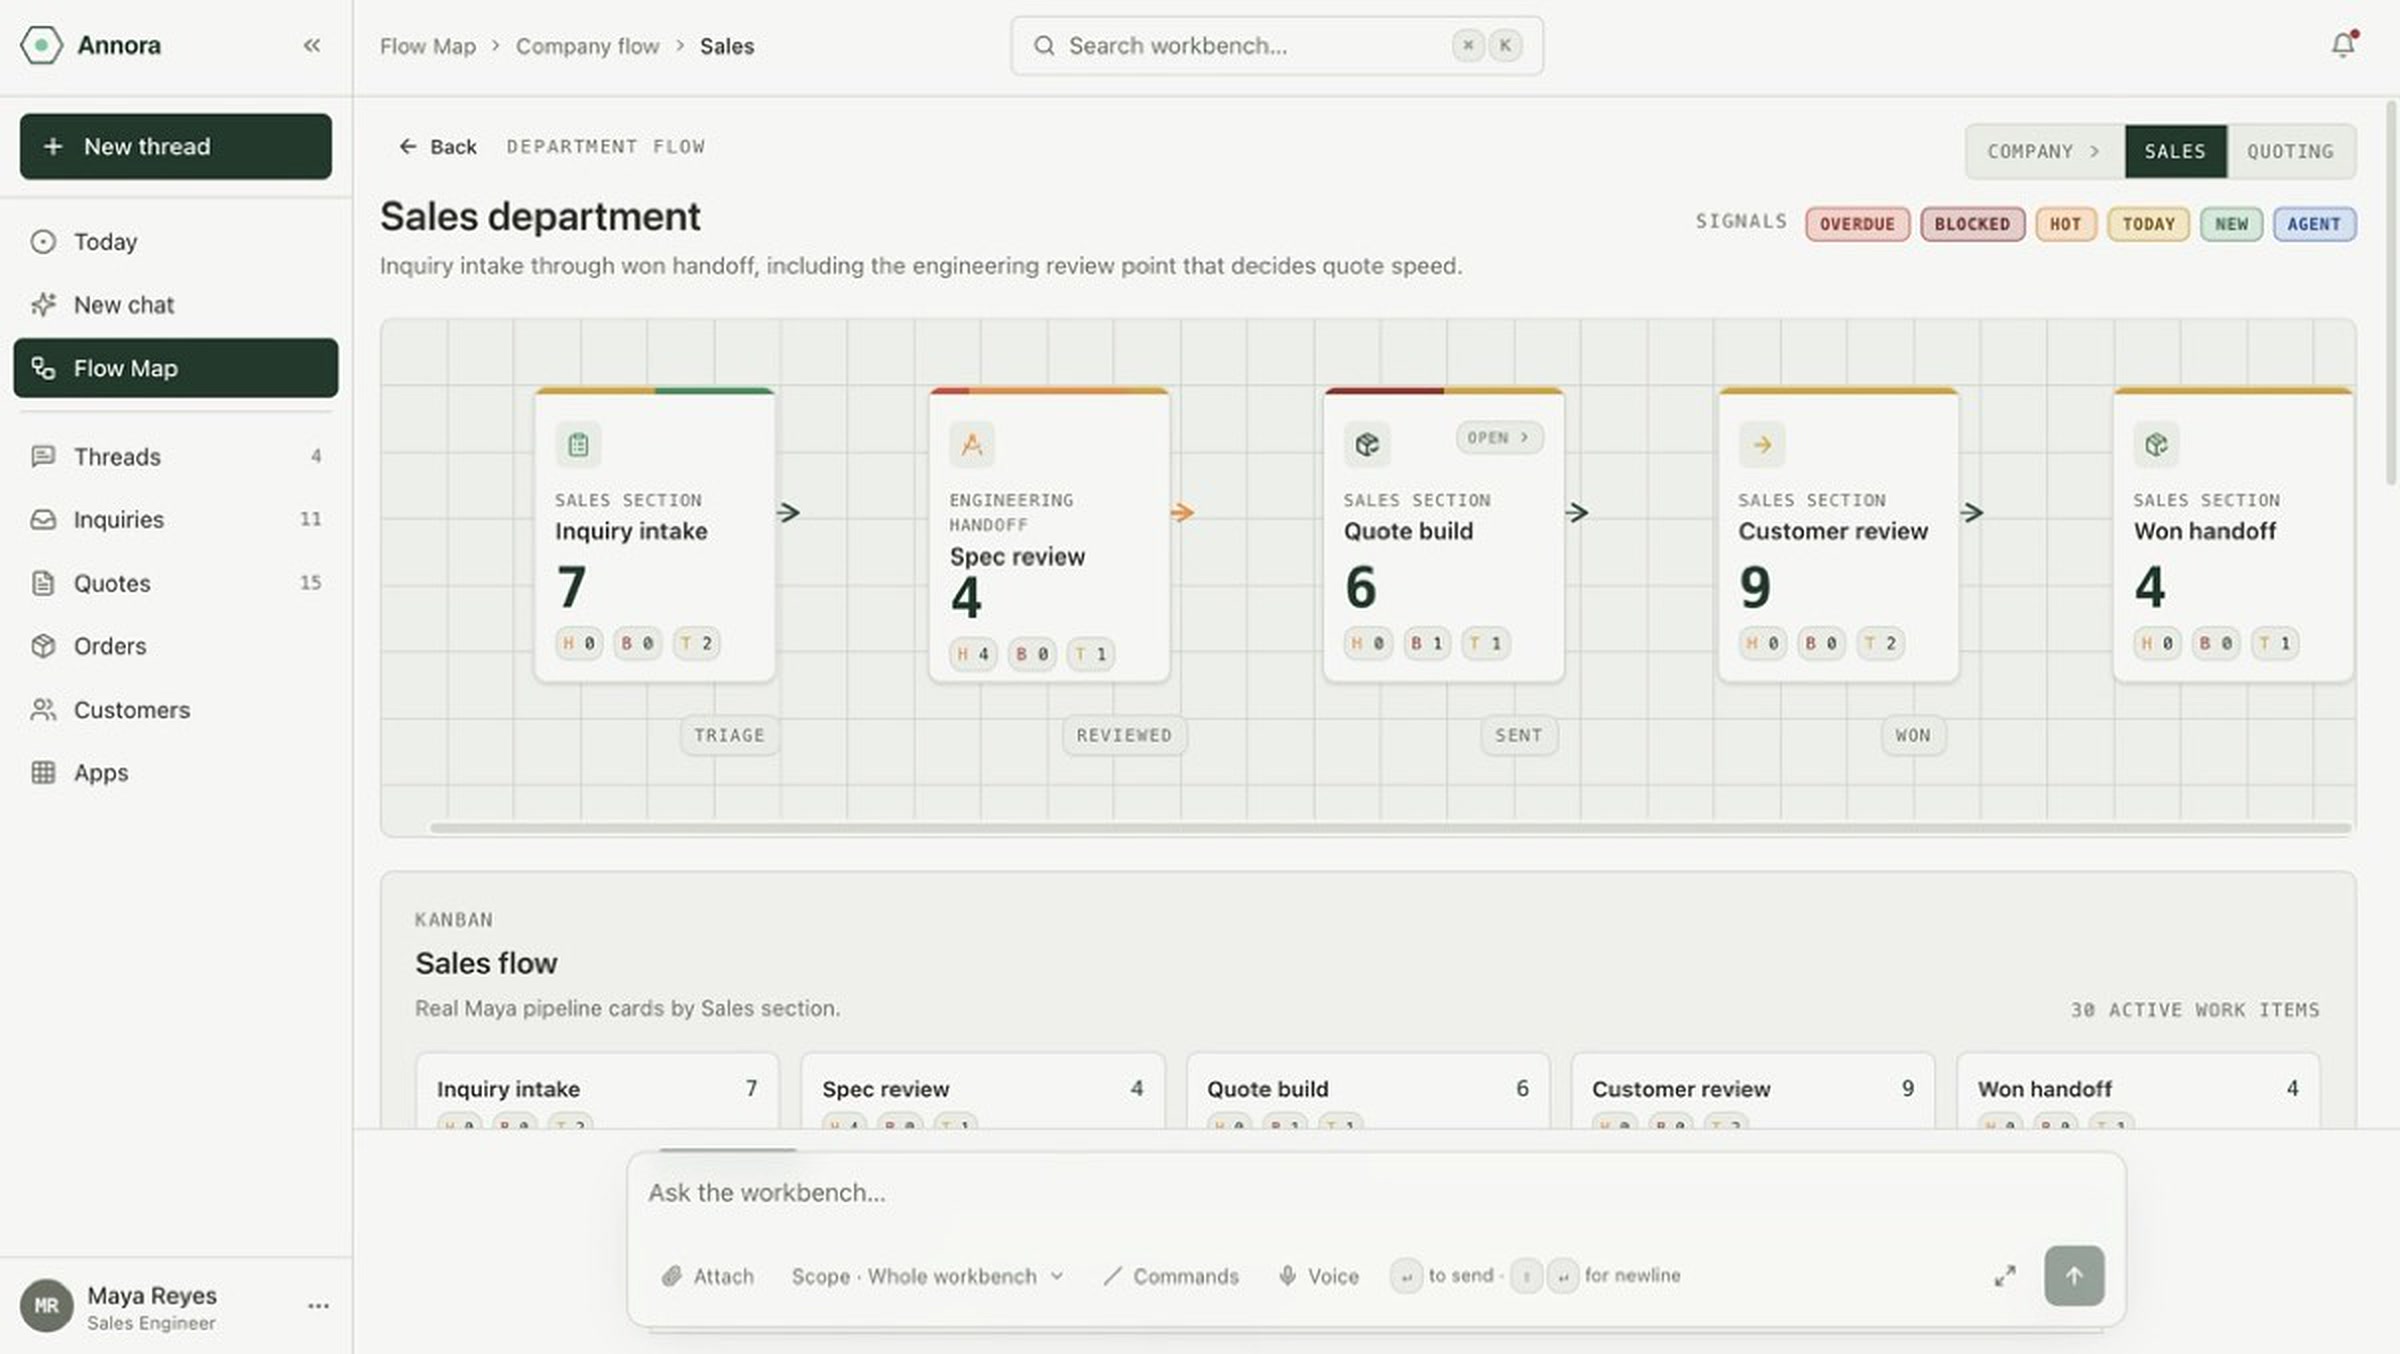The image size is (2400, 1354).
Task: Click the flow canvas horizontal scrollbar
Action: (1390, 827)
